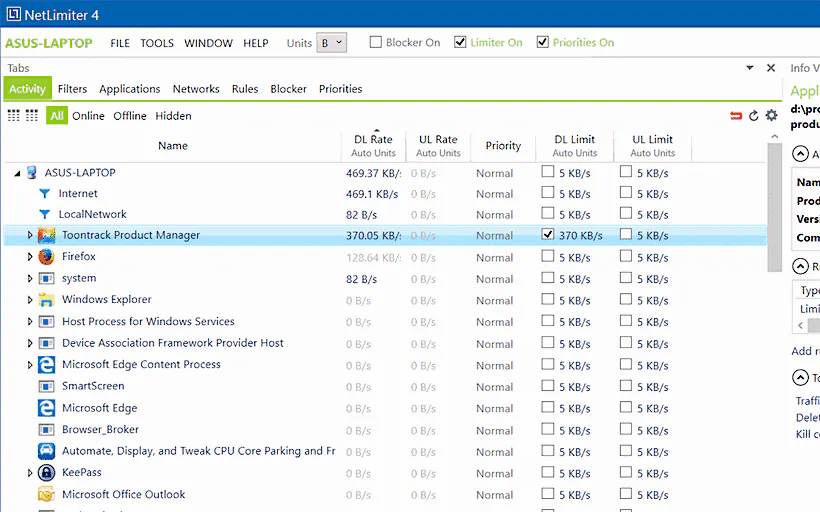
Task: Click the Internet filter funnel icon
Action: click(44, 194)
